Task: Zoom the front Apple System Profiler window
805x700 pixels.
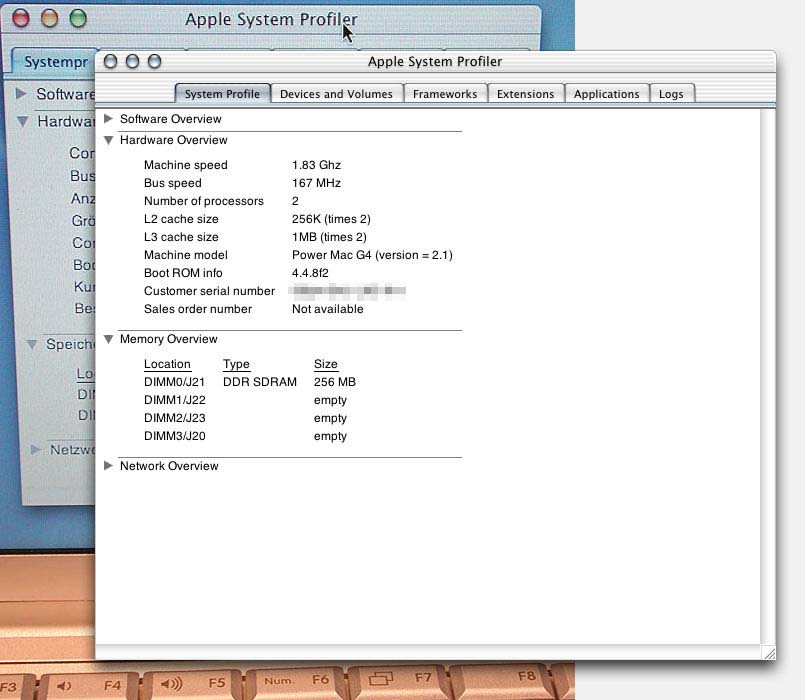Action: click(x=155, y=62)
